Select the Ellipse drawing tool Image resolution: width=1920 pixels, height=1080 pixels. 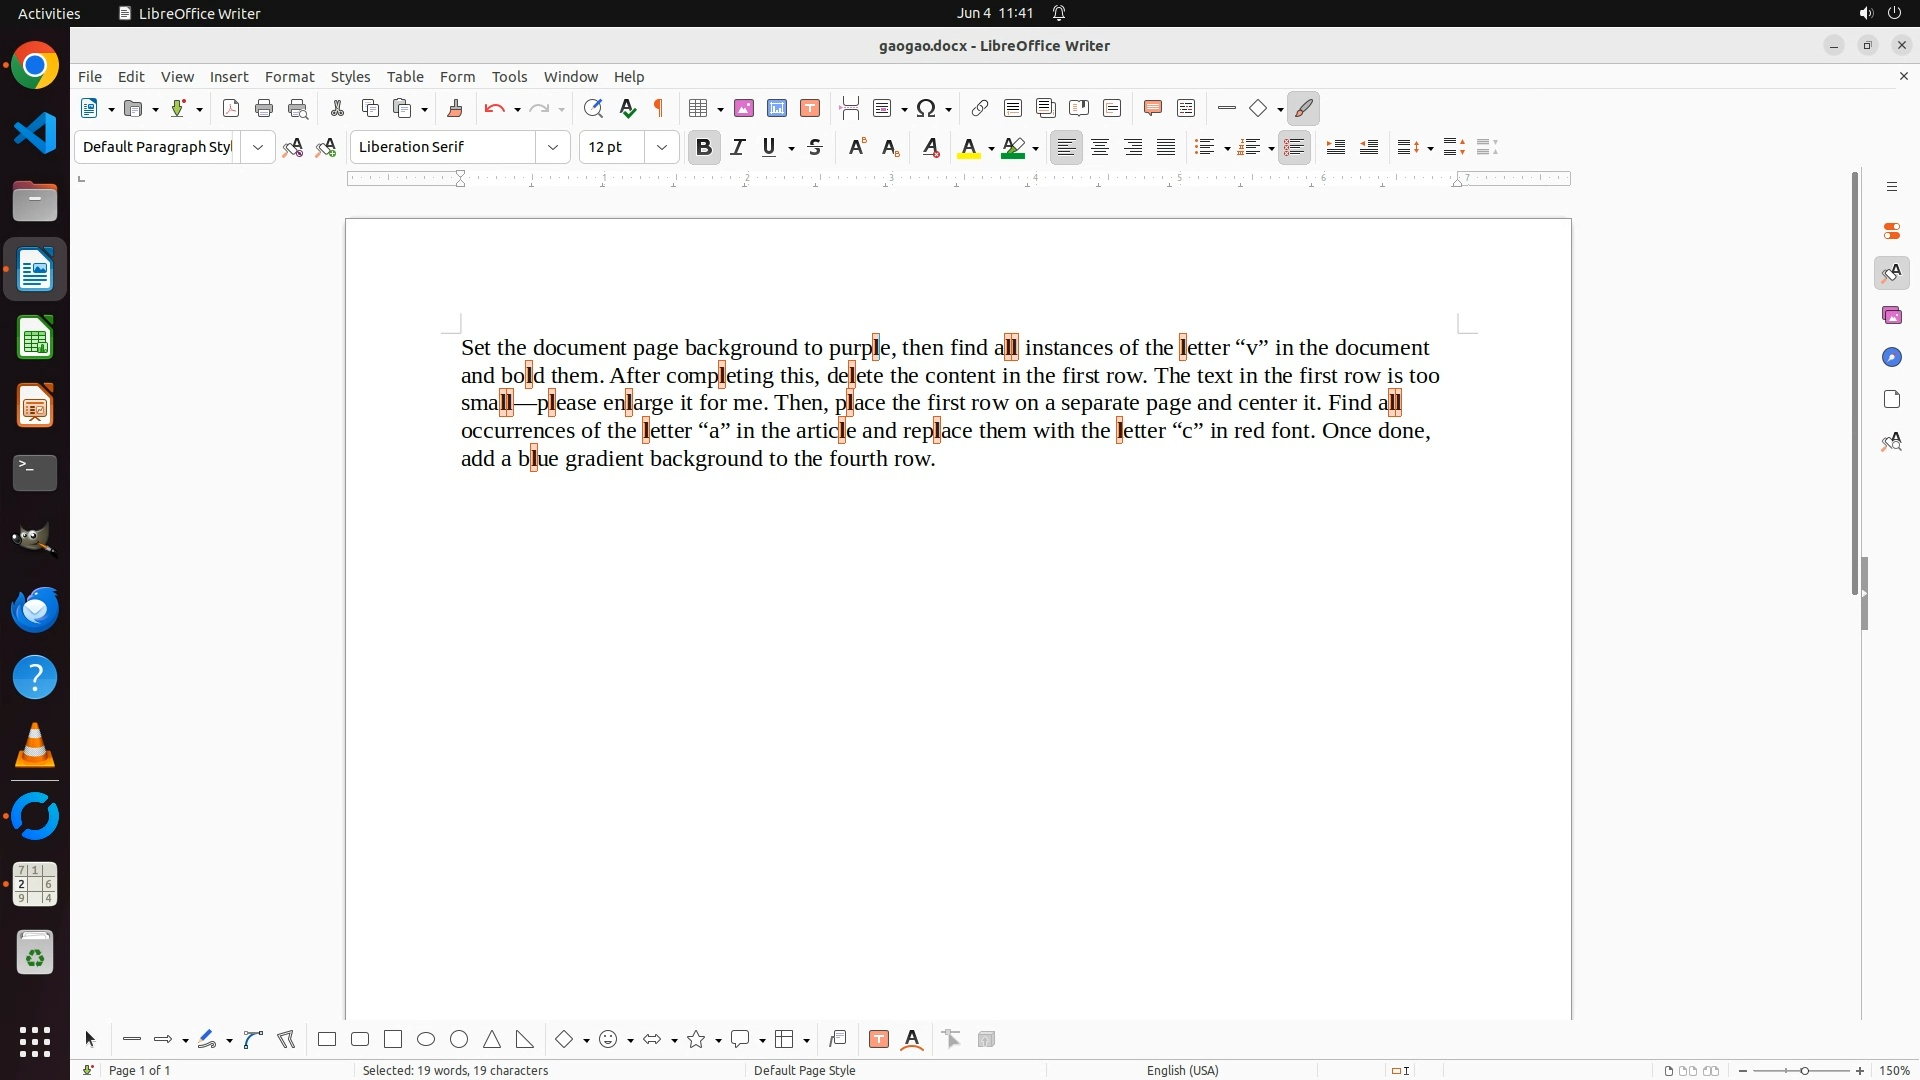426,1039
